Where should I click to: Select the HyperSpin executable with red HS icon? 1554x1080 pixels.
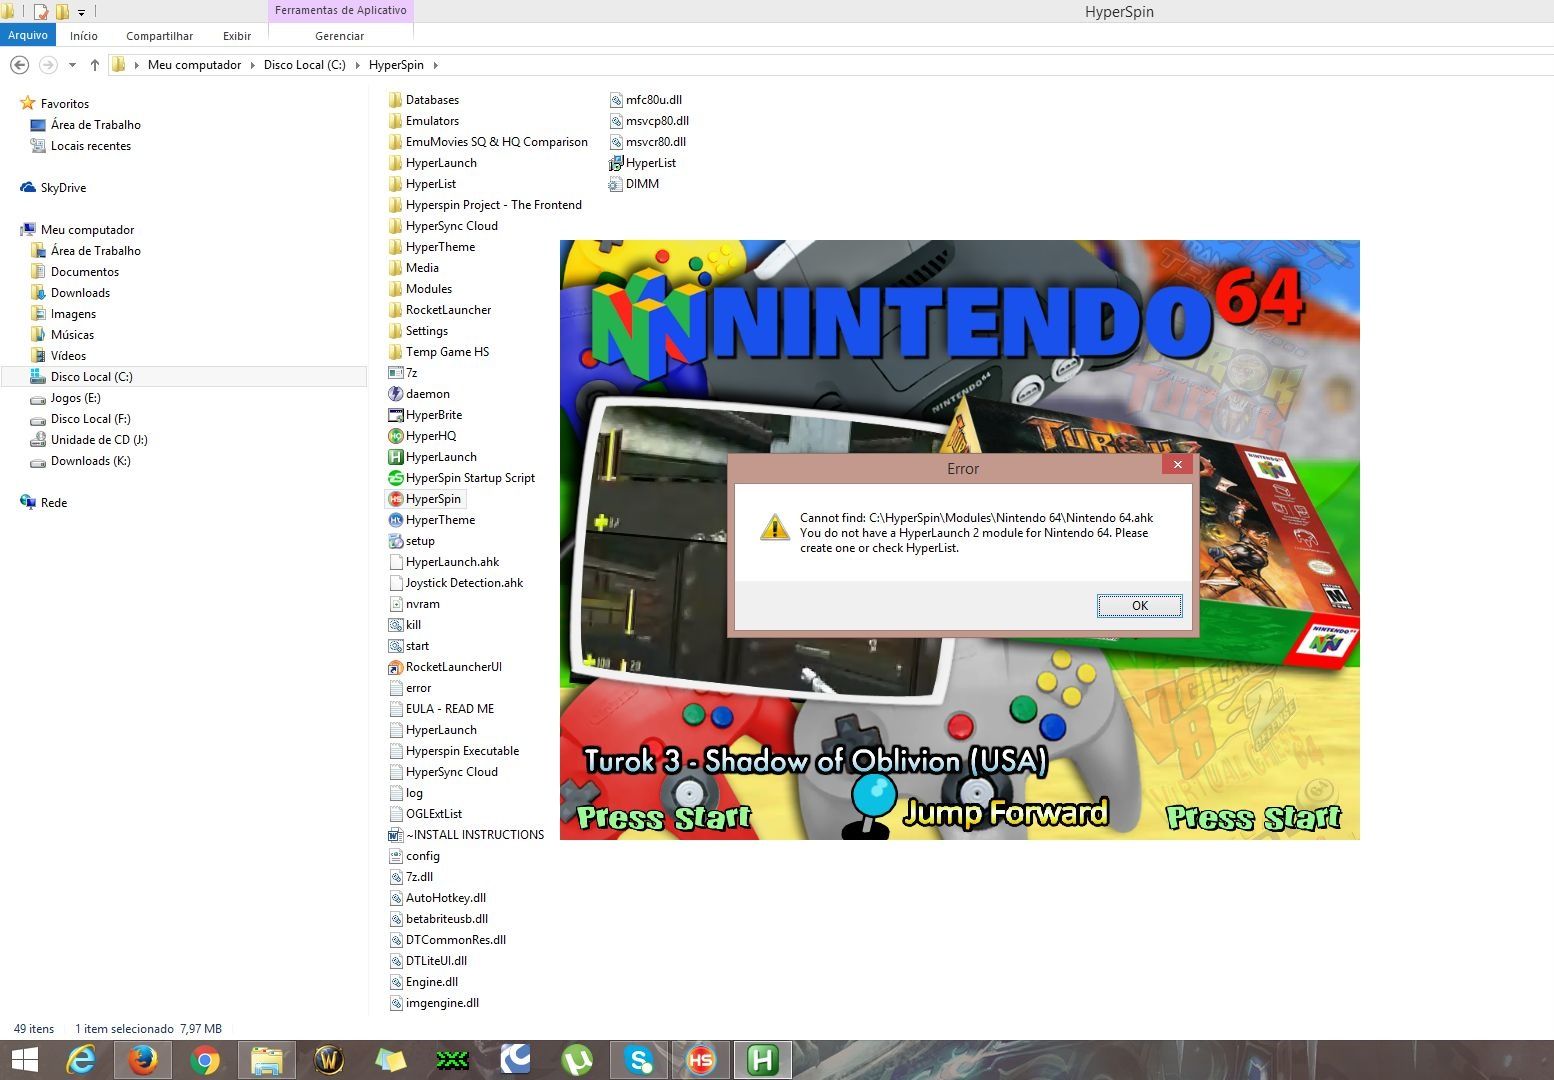pyautogui.click(x=425, y=499)
